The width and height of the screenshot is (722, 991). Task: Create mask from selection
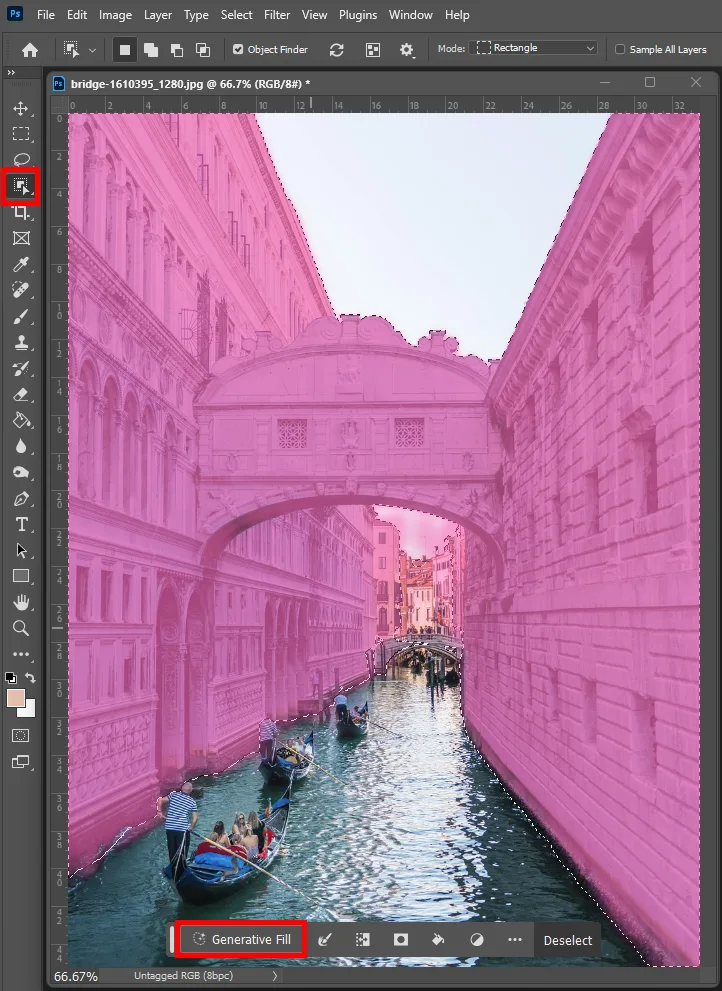[401, 940]
